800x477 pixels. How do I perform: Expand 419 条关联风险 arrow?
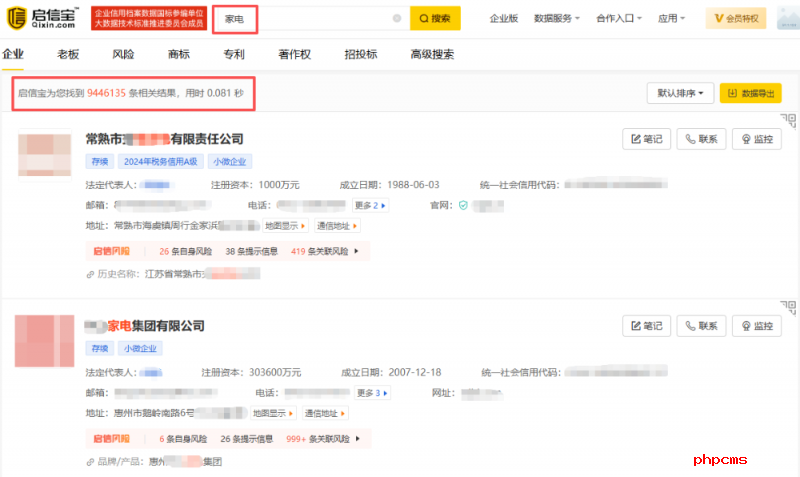point(356,252)
